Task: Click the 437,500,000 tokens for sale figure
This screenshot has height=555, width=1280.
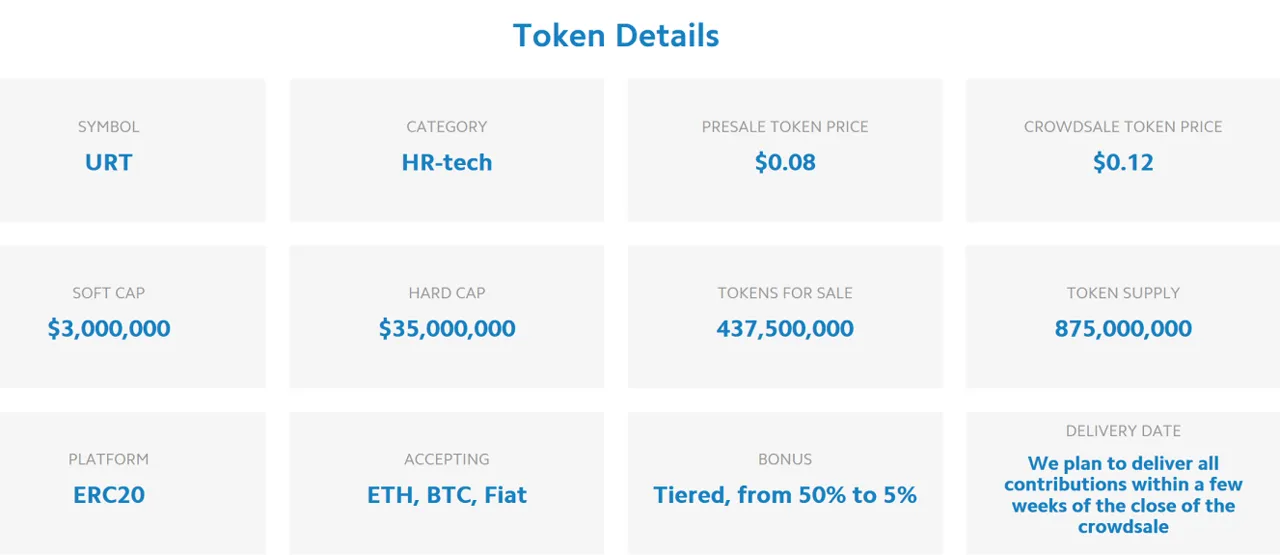Action: tap(785, 328)
